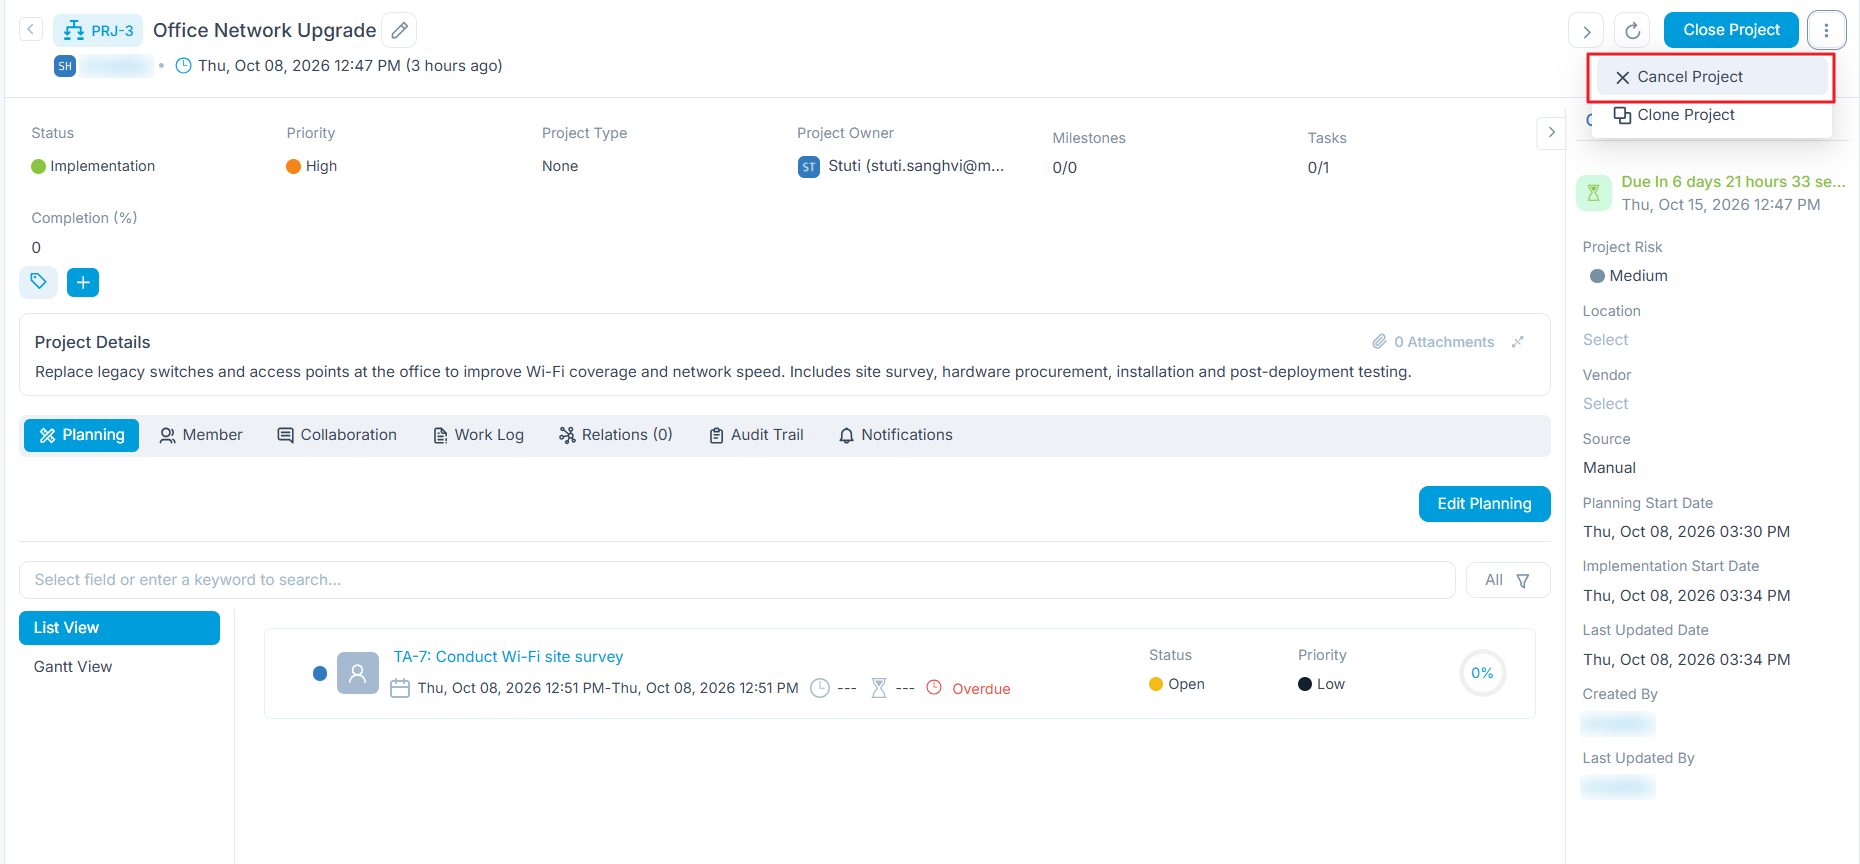Switch to the Member tab
The width and height of the screenshot is (1860, 864).
click(201, 435)
